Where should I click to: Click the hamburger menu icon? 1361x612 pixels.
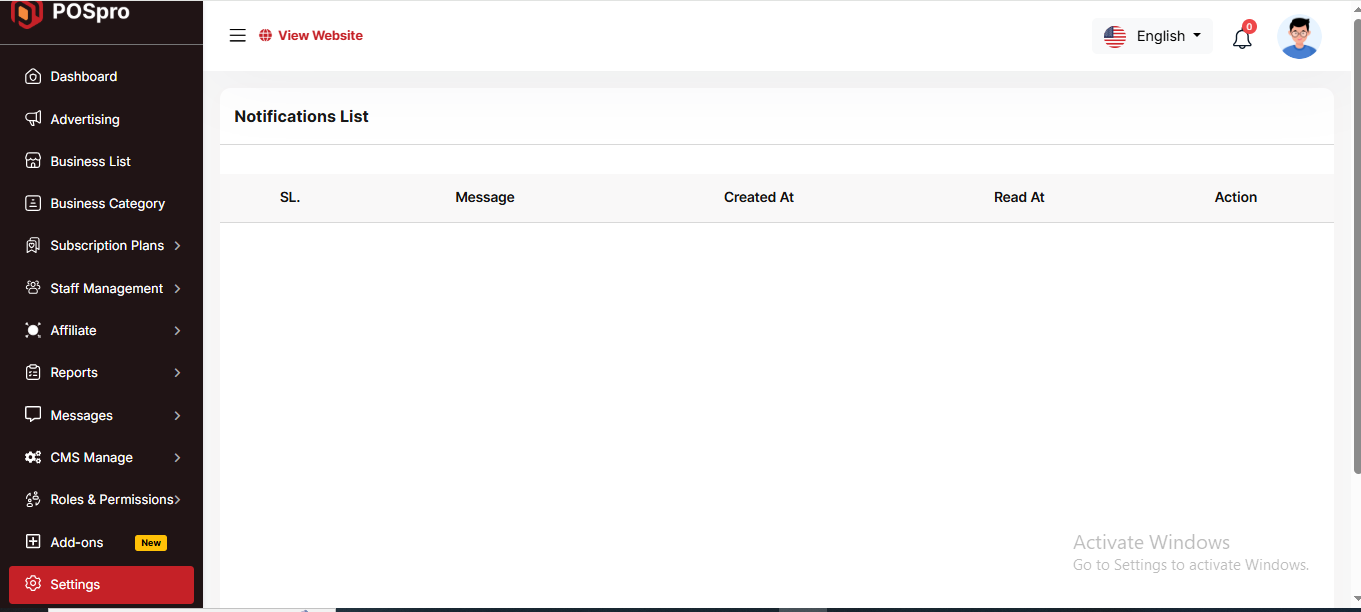(x=237, y=36)
